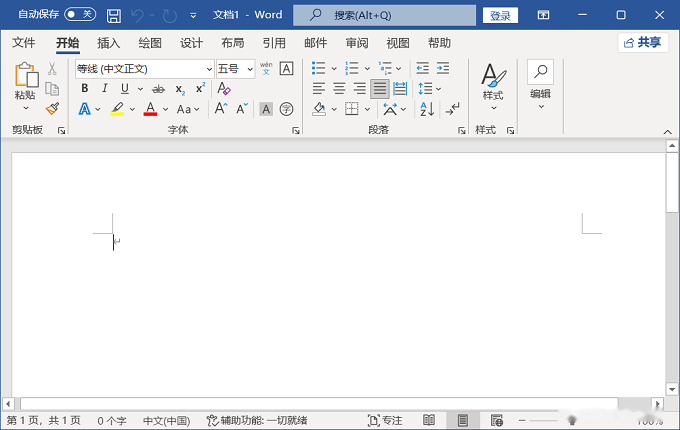Click the Cut scissors icon
This screenshot has height=430, width=680.
tap(52, 68)
